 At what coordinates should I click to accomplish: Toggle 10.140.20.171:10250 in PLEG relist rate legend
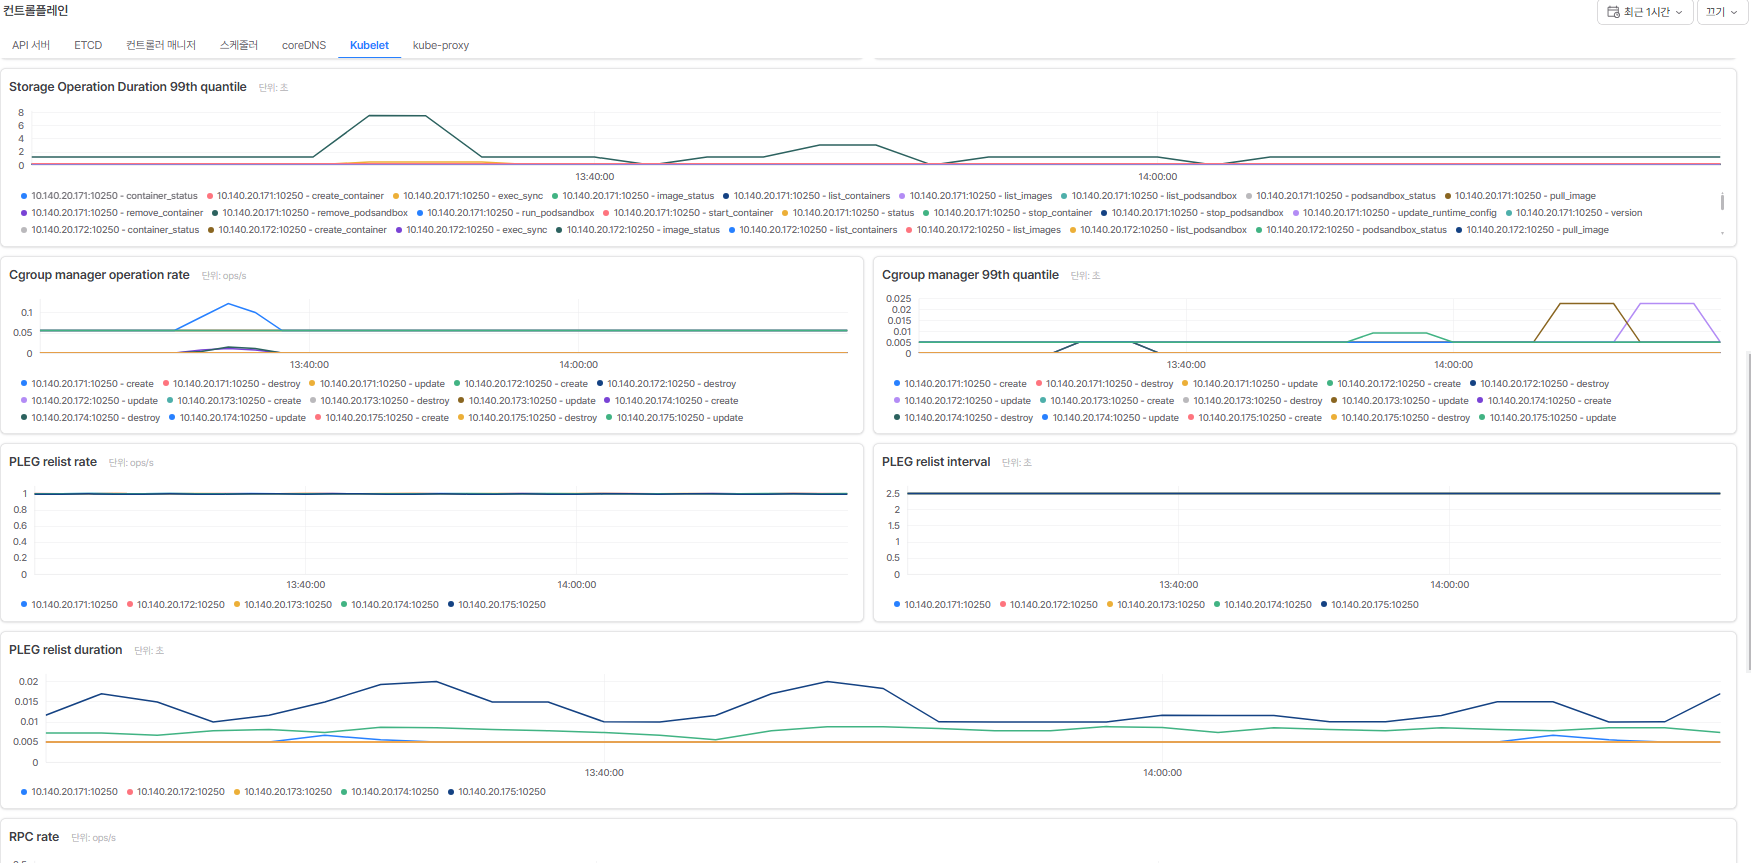[x=69, y=605]
